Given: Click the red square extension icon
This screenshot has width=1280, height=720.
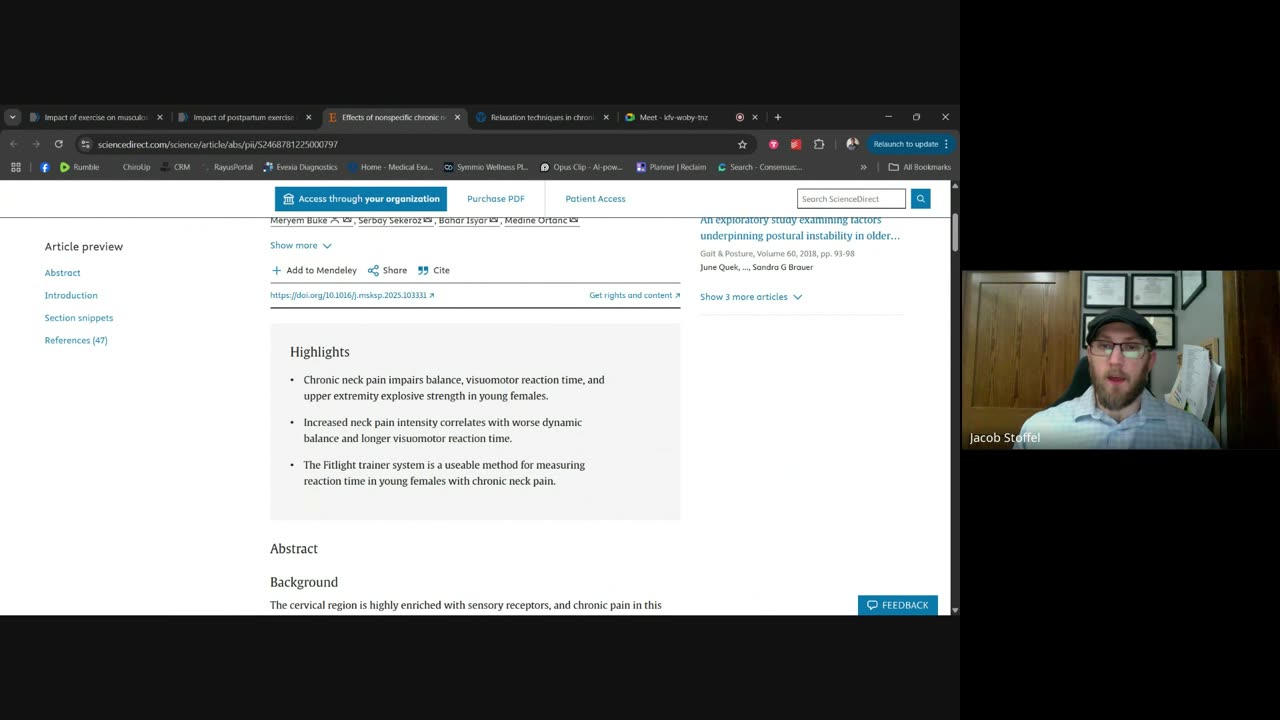Looking at the screenshot, I should click(796, 144).
